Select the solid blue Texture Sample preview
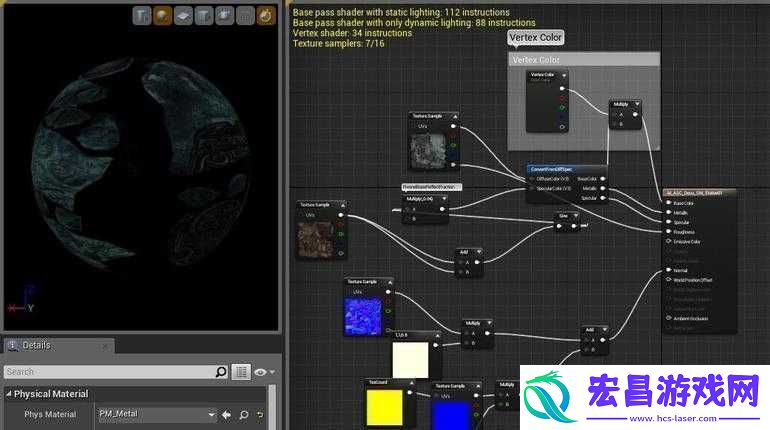The height and width of the screenshot is (430, 770). click(450, 415)
